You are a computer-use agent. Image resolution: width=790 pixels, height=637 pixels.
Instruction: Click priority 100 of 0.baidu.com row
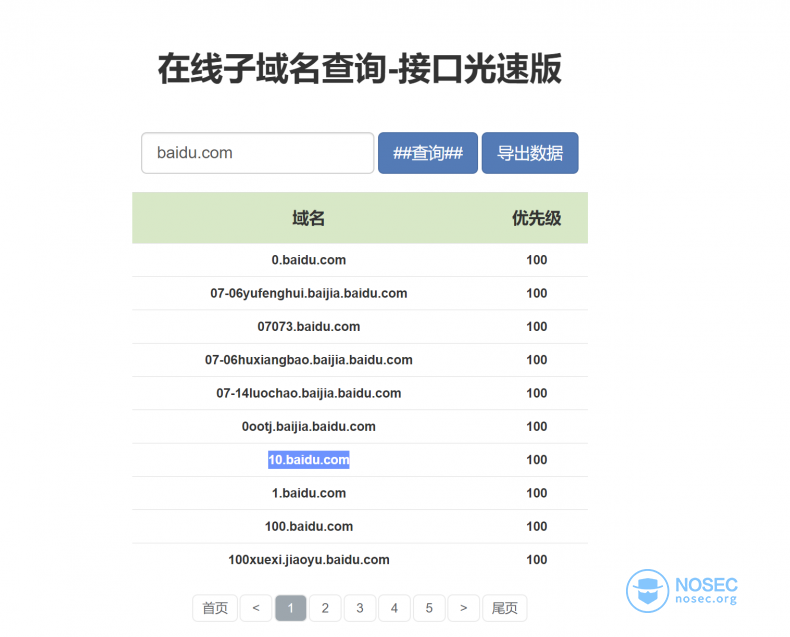click(x=537, y=260)
